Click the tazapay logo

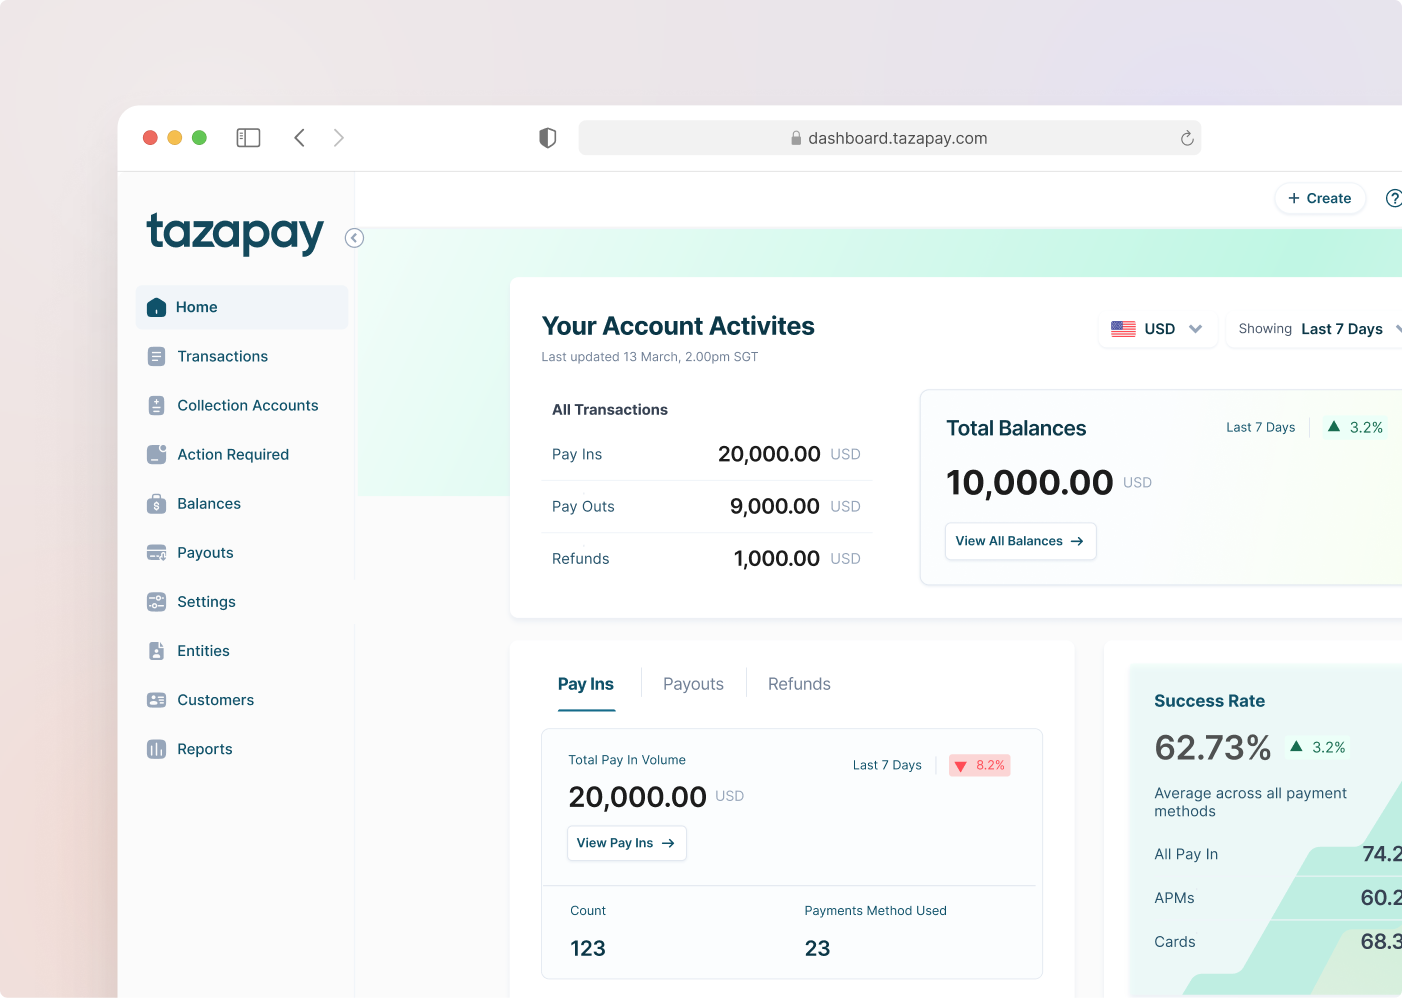point(235,234)
